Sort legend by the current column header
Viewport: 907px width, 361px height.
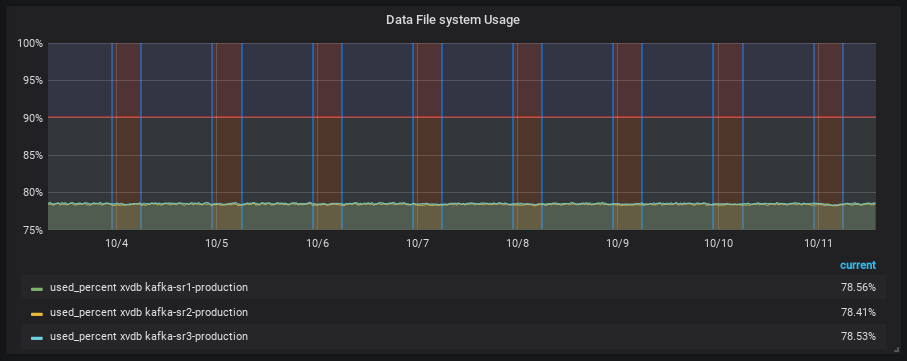point(858,265)
